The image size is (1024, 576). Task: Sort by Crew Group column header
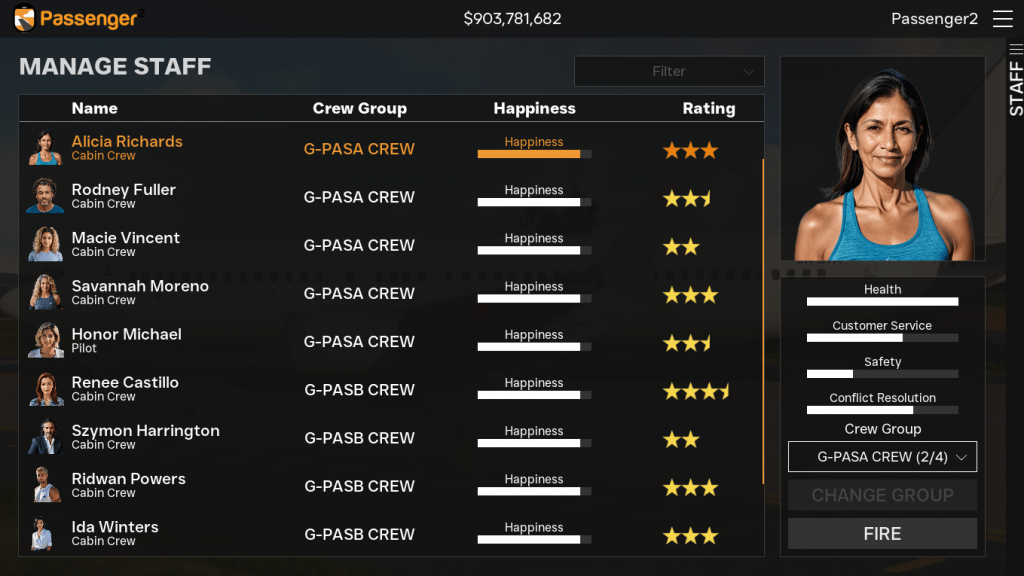coord(359,108)
